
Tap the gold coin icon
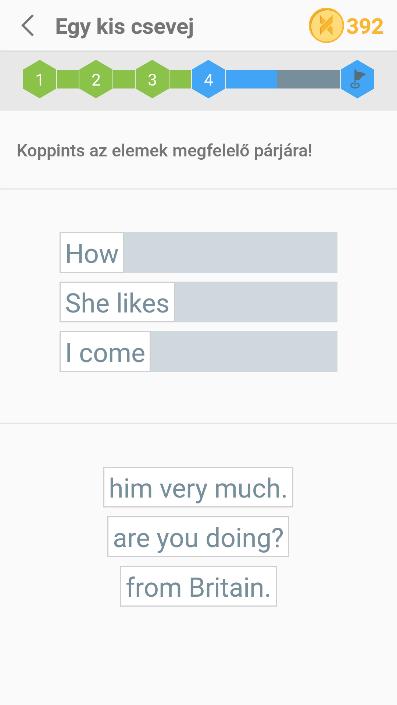(326, 26)
